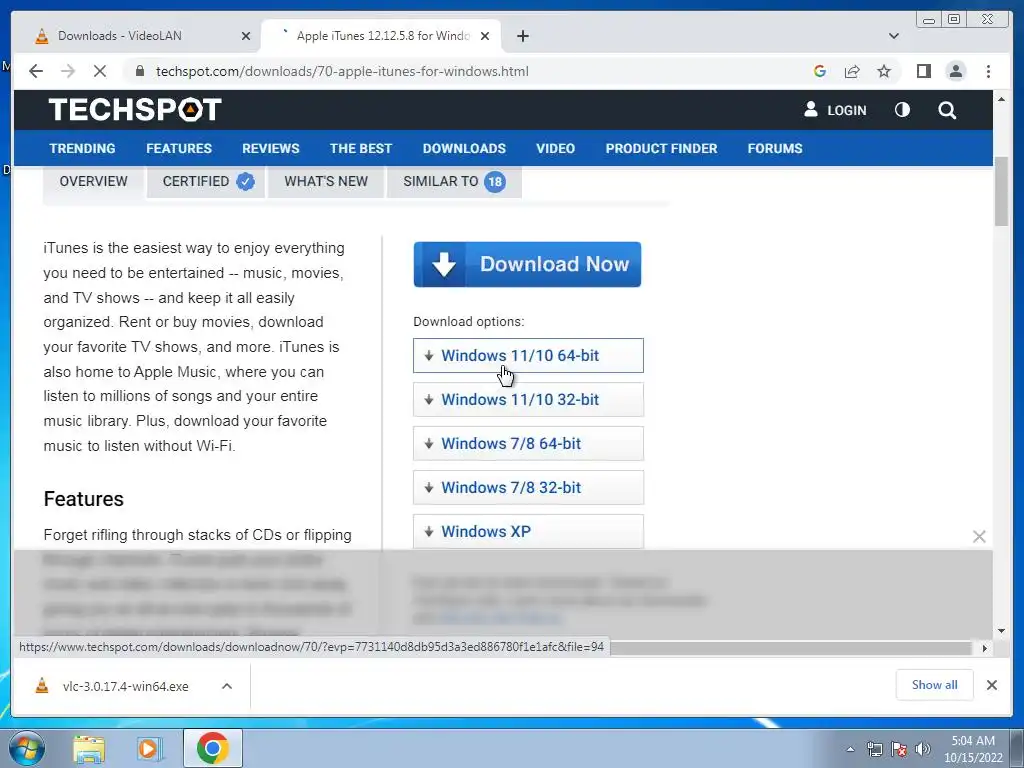
Task: Switch to the SIMILAR TO tab
Action: tap(455, 182)
